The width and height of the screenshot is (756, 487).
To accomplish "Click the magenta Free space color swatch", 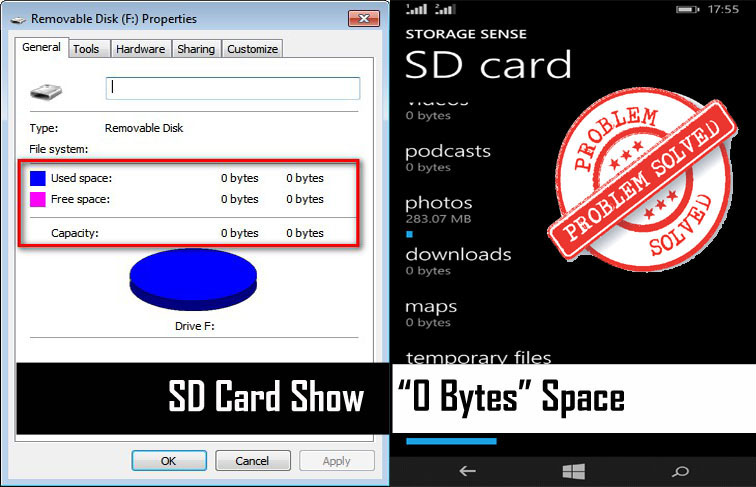I will (37, 199).
